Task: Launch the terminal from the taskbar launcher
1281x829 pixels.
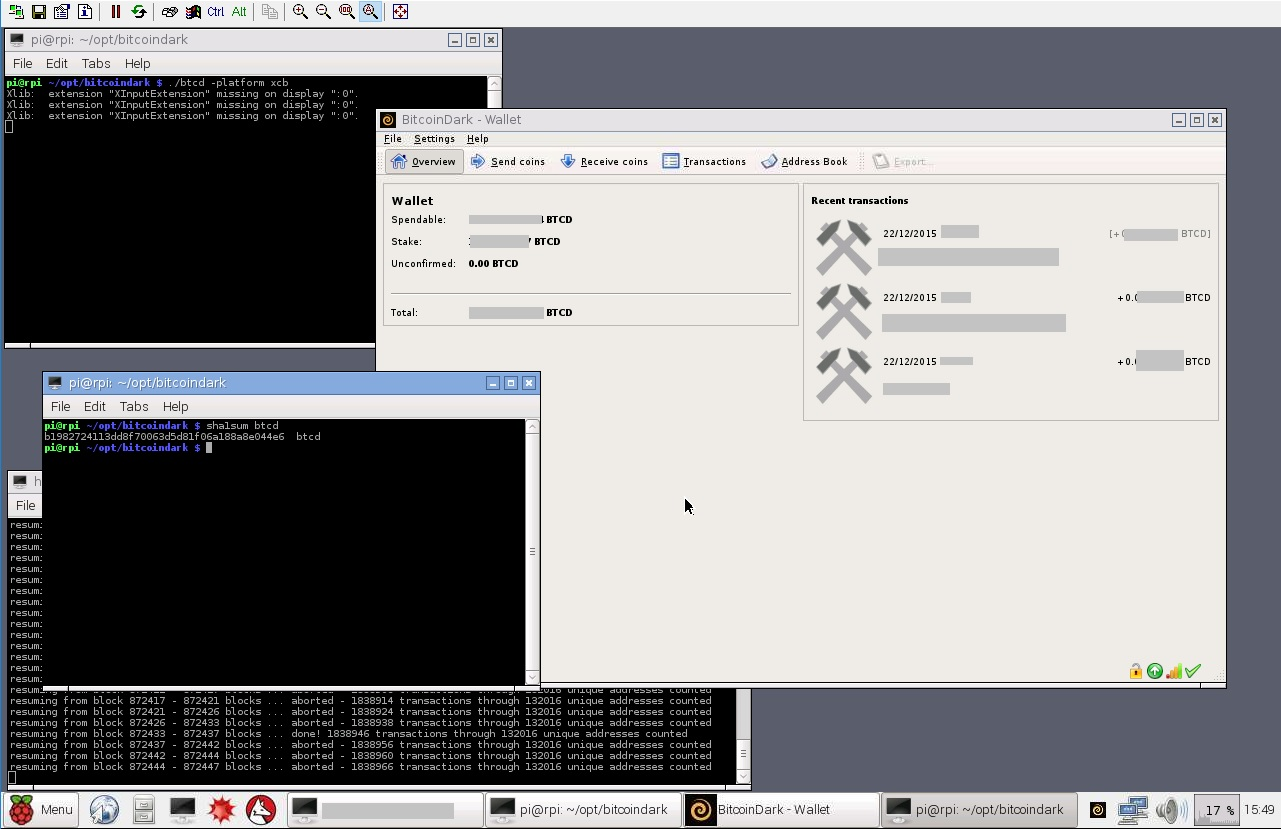Action: (x=182, y=810)
